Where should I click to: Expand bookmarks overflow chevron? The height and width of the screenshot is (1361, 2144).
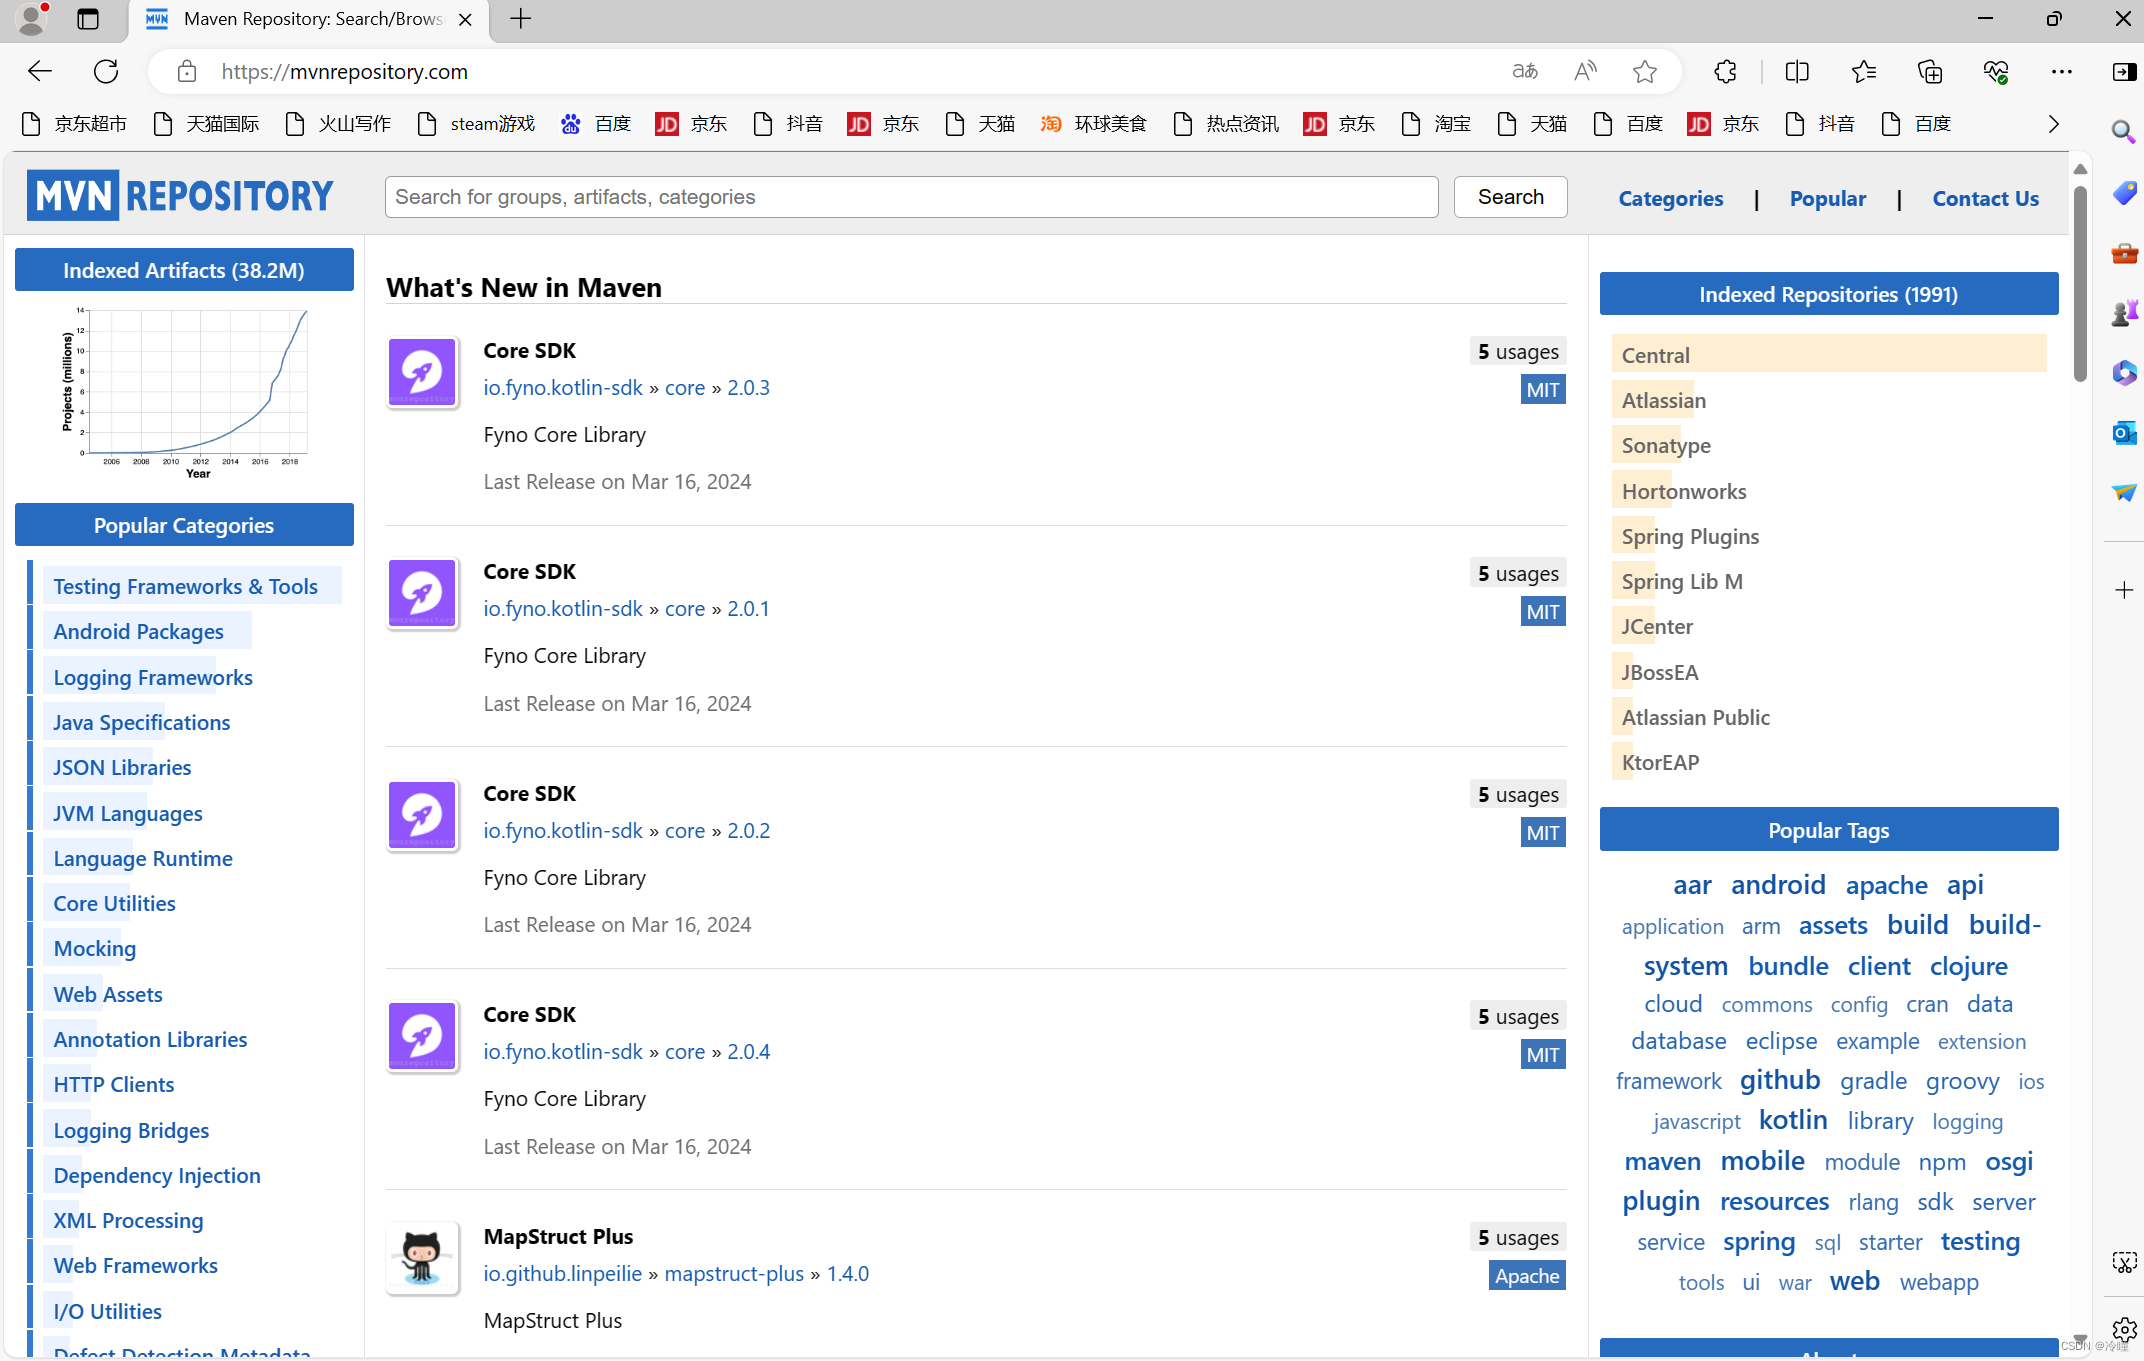2054,124
